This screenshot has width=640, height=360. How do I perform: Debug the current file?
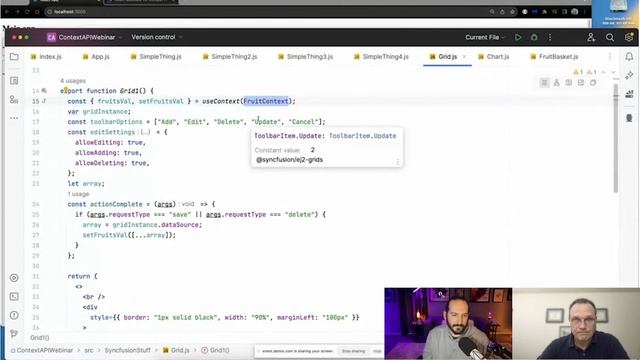pyautogui.click(x=534, y=37)
